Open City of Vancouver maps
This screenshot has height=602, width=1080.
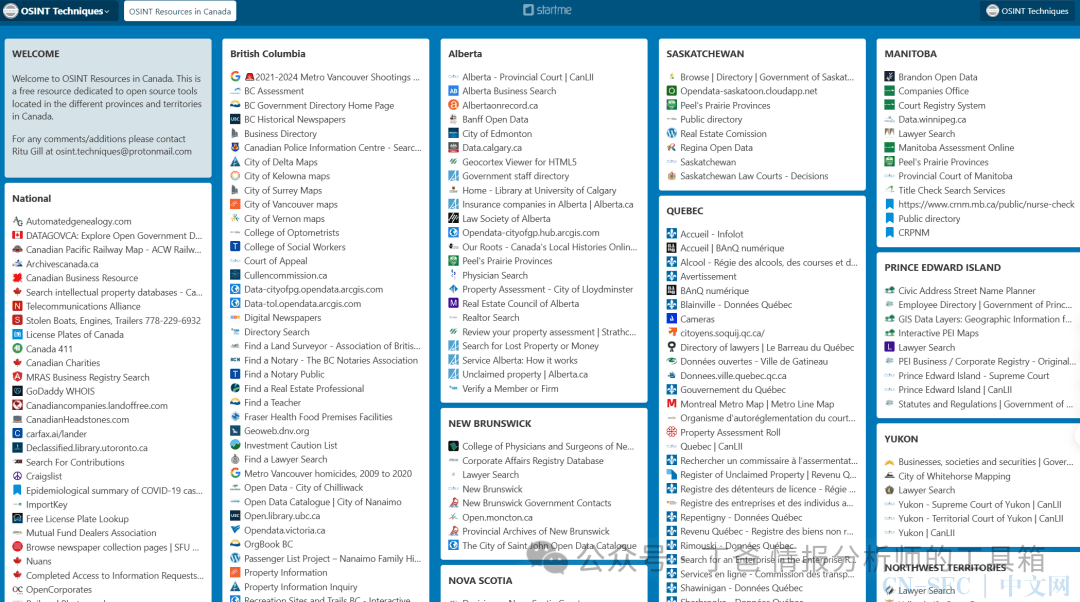click(x=291, y=204)
